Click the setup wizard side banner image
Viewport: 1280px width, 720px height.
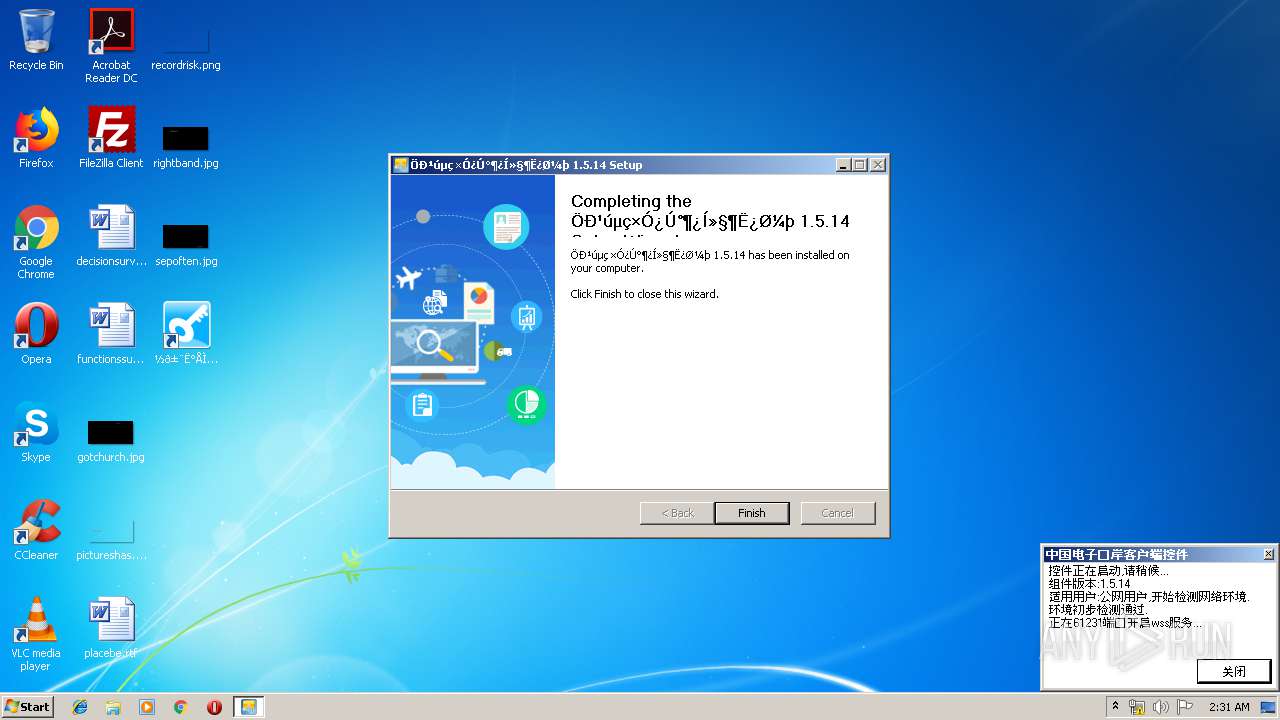pyautogui.click(x=472, y=332)
